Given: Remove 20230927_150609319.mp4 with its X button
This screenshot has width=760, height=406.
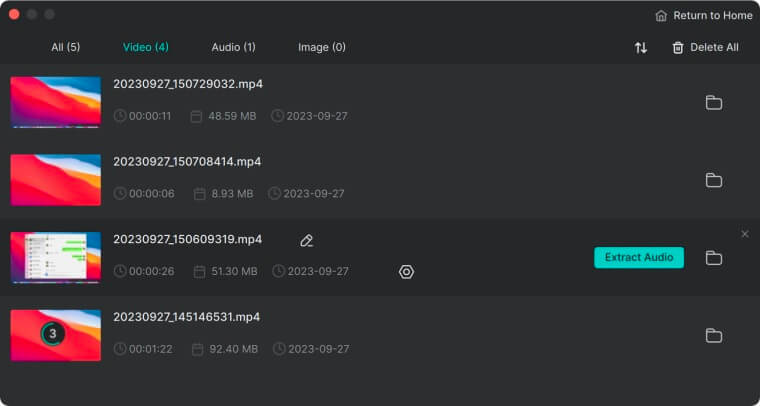Looking at the screenshot, I should click(x=745, y=234).
